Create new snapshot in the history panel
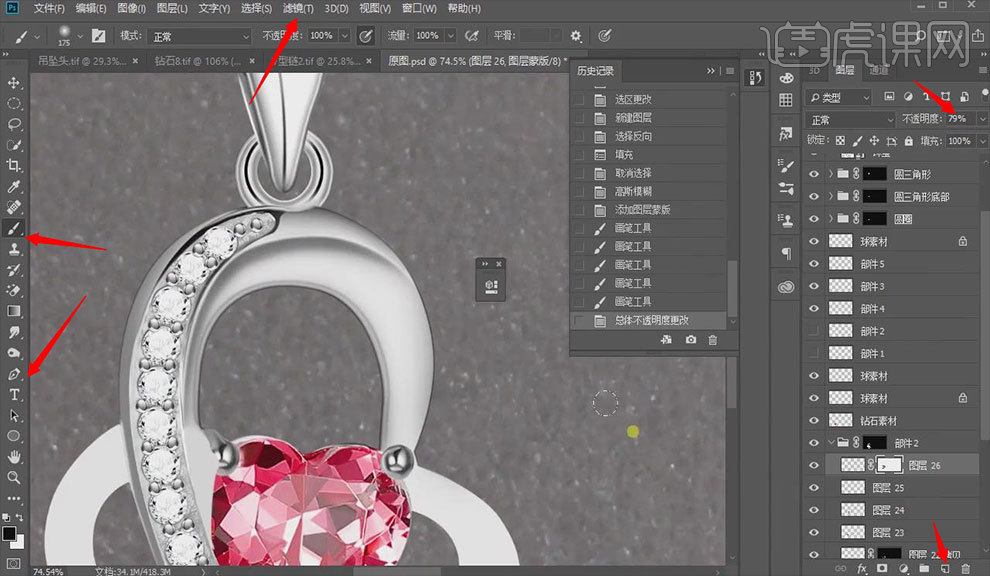Viewport: 990px width, 576px height. [691, 340]
